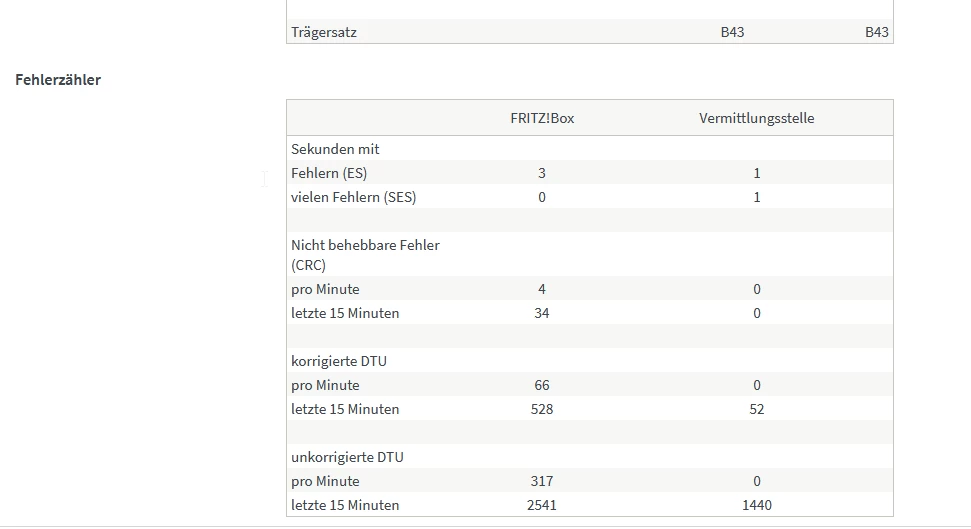This screenshot has height=529, width=971.
Task: Click CRC pro Minute value 4
Action: tap(542, 289)
